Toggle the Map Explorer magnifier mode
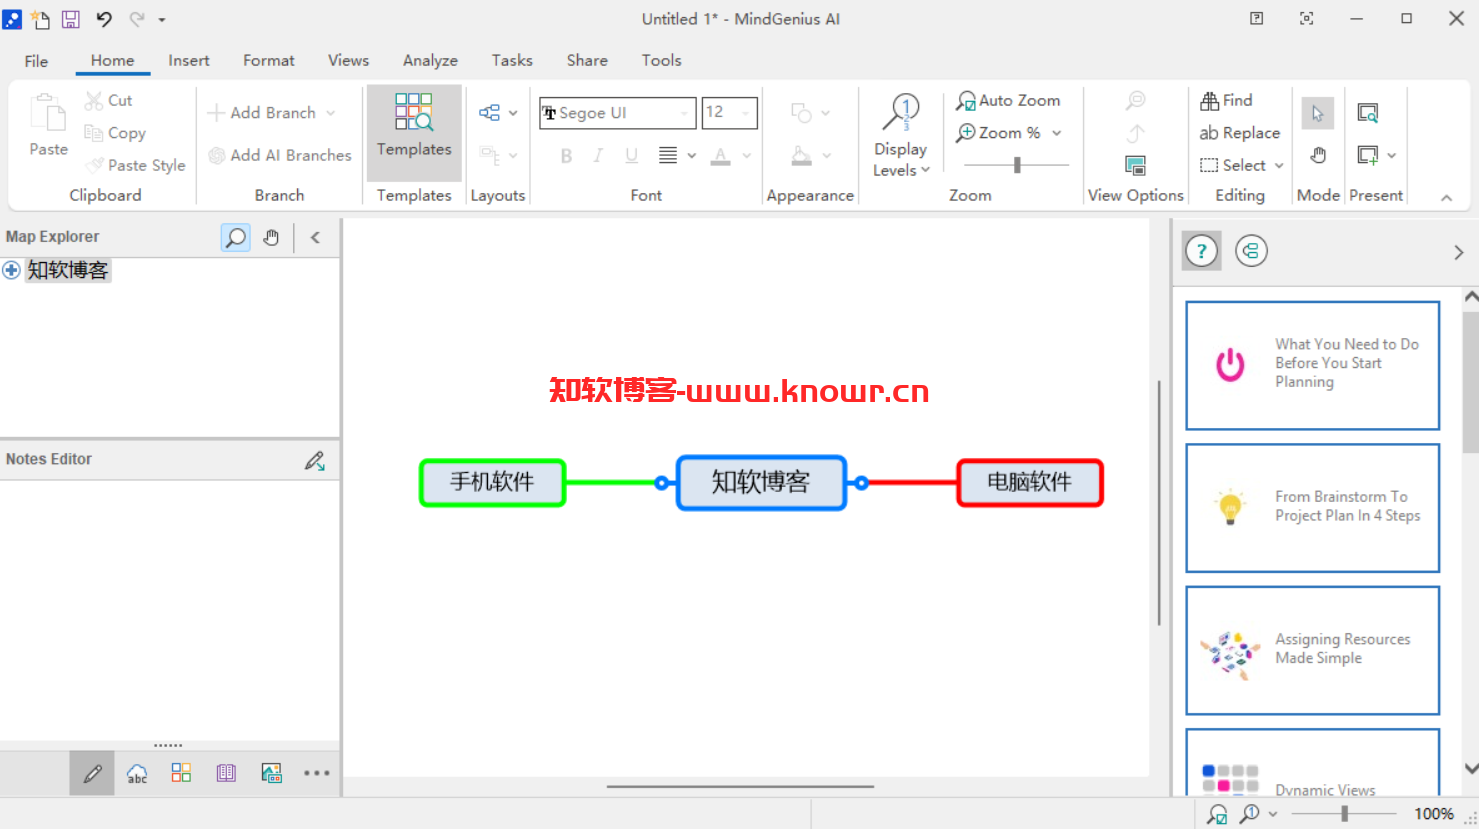1479x829 pixels. 235,237
